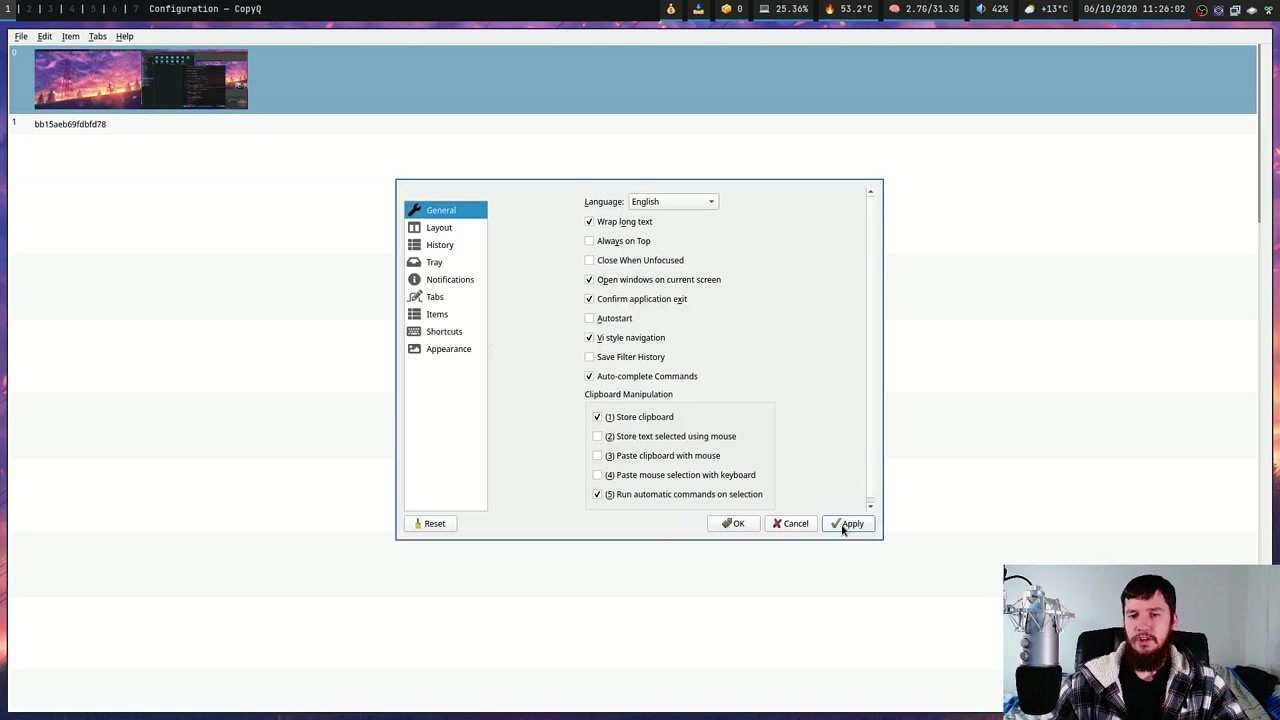Select the bb15aeb69fdbfd78 clipboard entry
The image size is (1280, 720).
pos(70,124)
